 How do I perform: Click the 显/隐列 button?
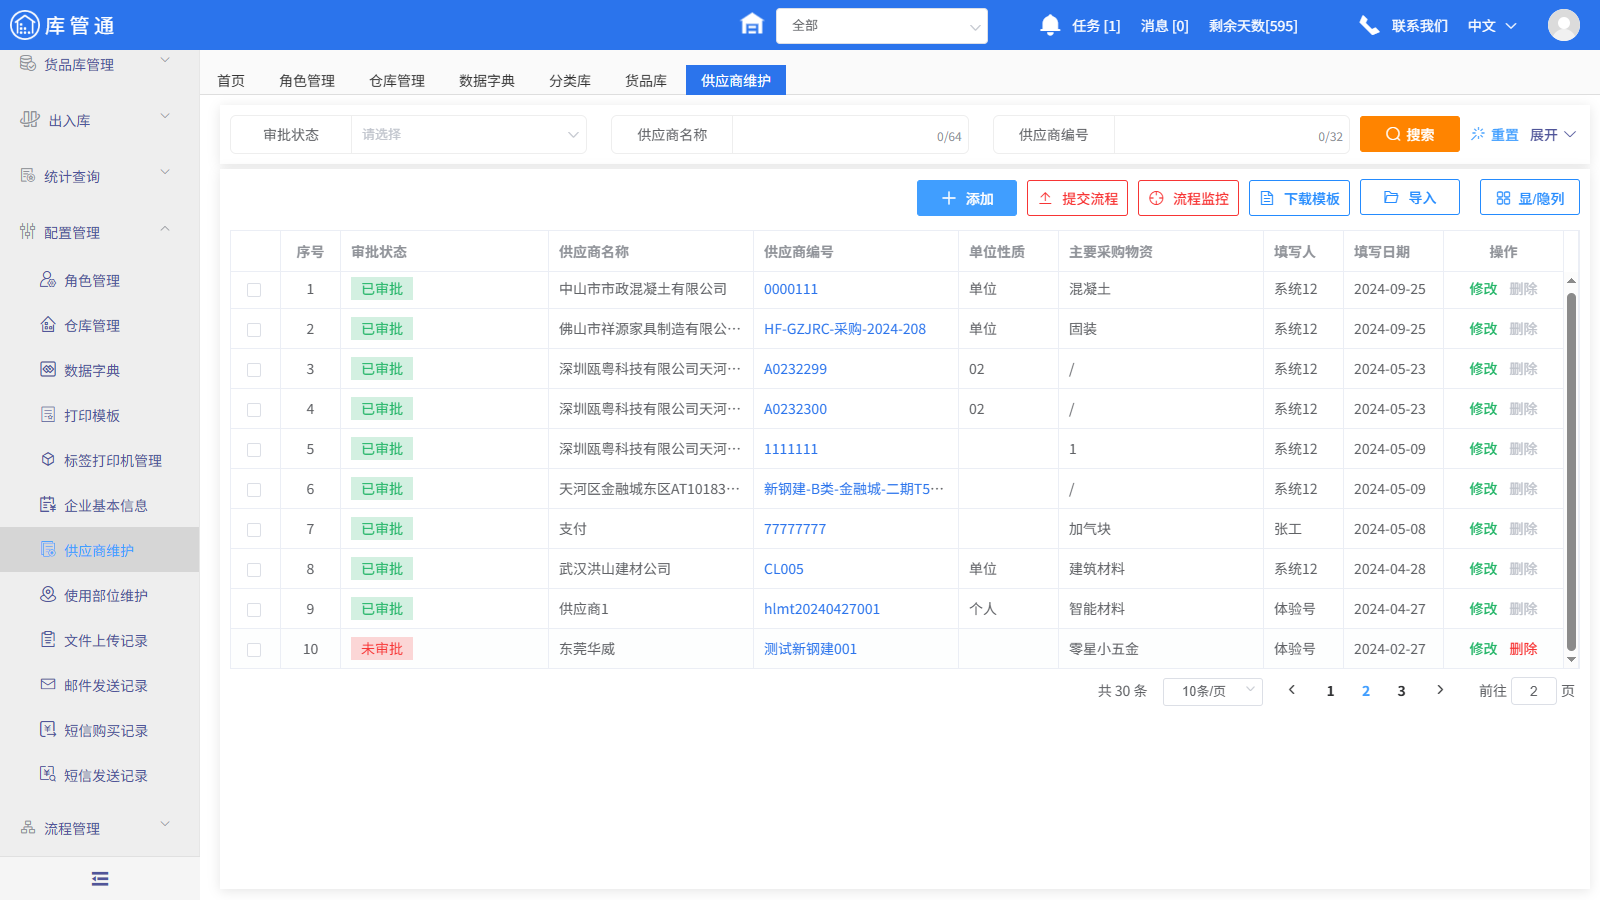[x=1530, y=198]
